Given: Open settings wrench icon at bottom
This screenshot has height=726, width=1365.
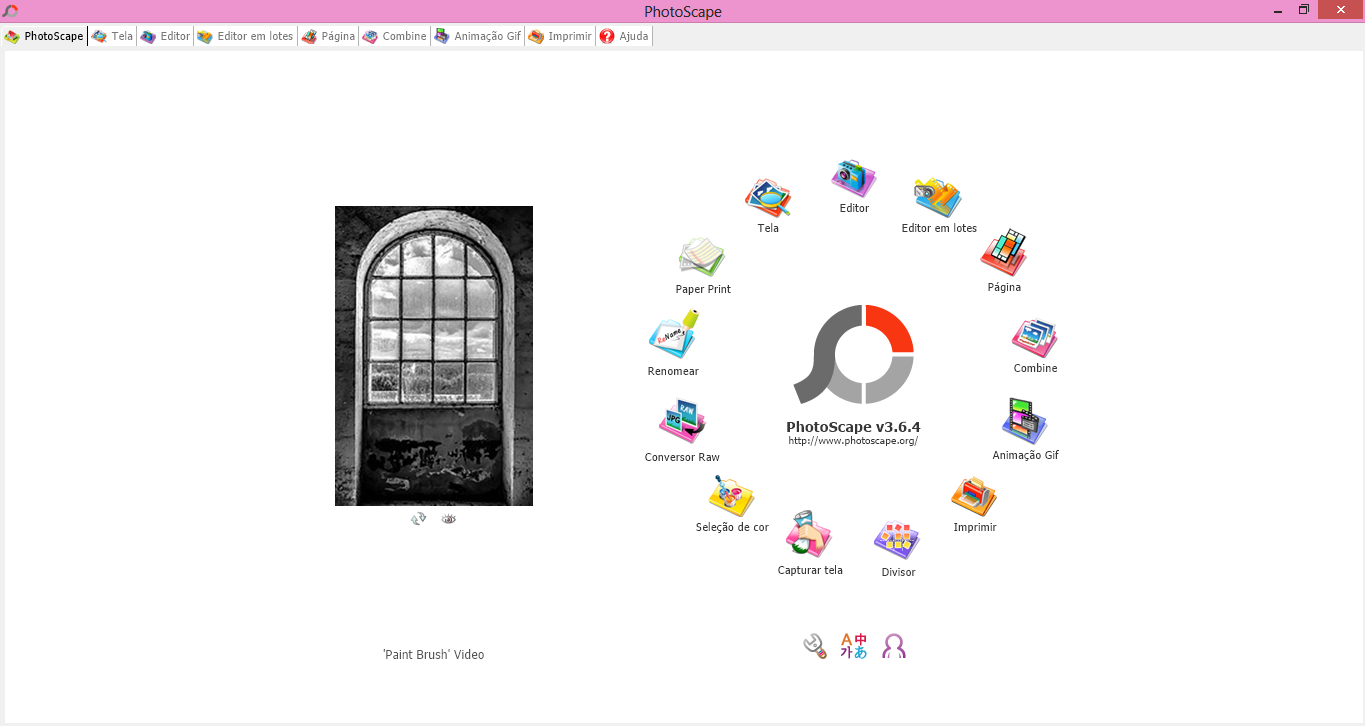Looking at the screenshot, I should pyautogui.click(x=815, y=646).
